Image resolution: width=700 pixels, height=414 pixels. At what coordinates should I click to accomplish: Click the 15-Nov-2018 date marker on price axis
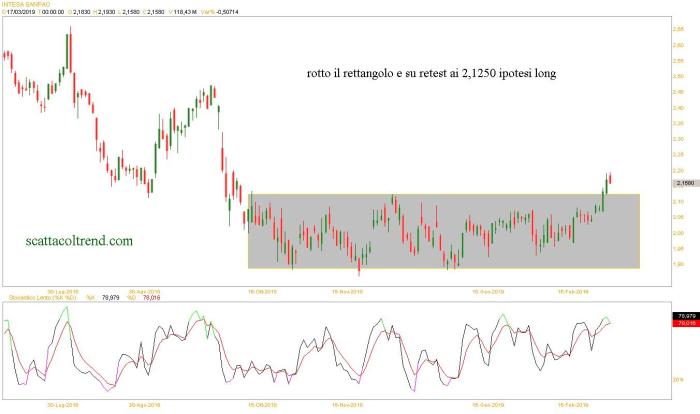coord(347,290)
